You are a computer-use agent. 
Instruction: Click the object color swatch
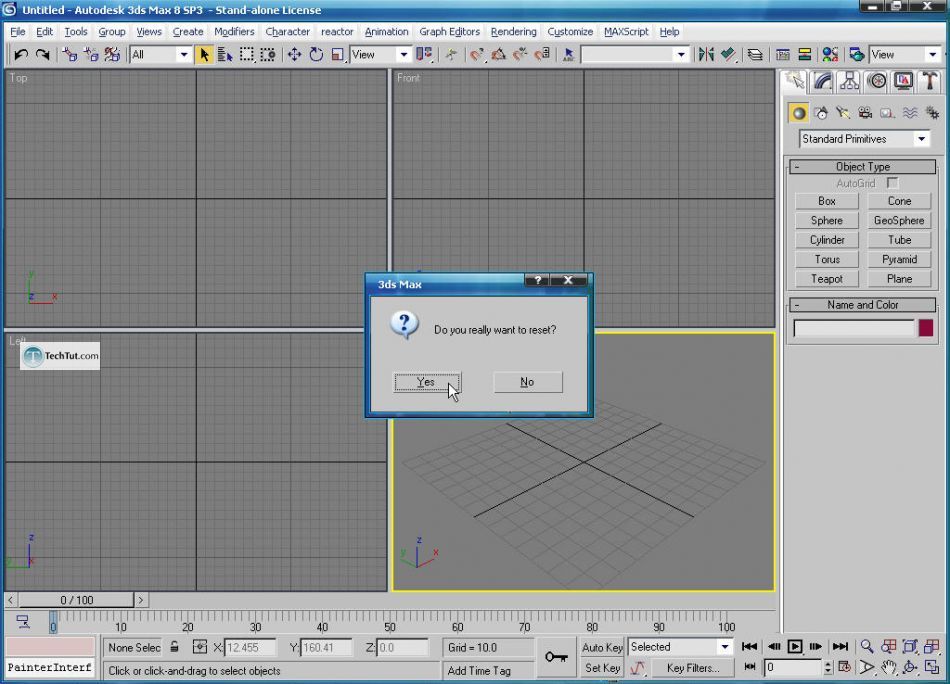click(926, 328)
